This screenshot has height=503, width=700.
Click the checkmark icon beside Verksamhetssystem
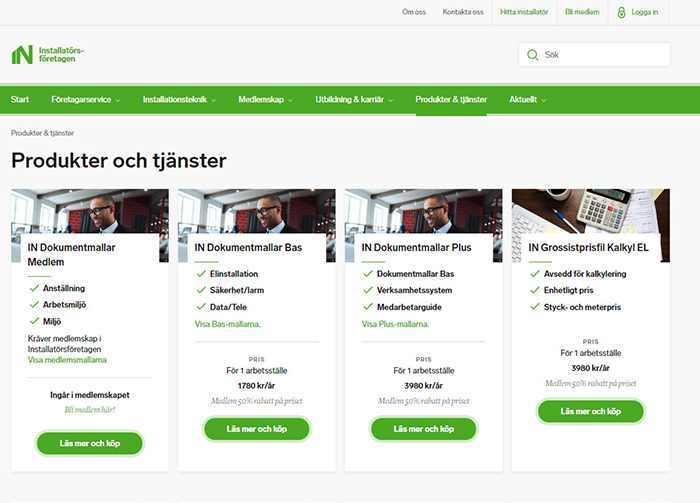pos(368,290)
